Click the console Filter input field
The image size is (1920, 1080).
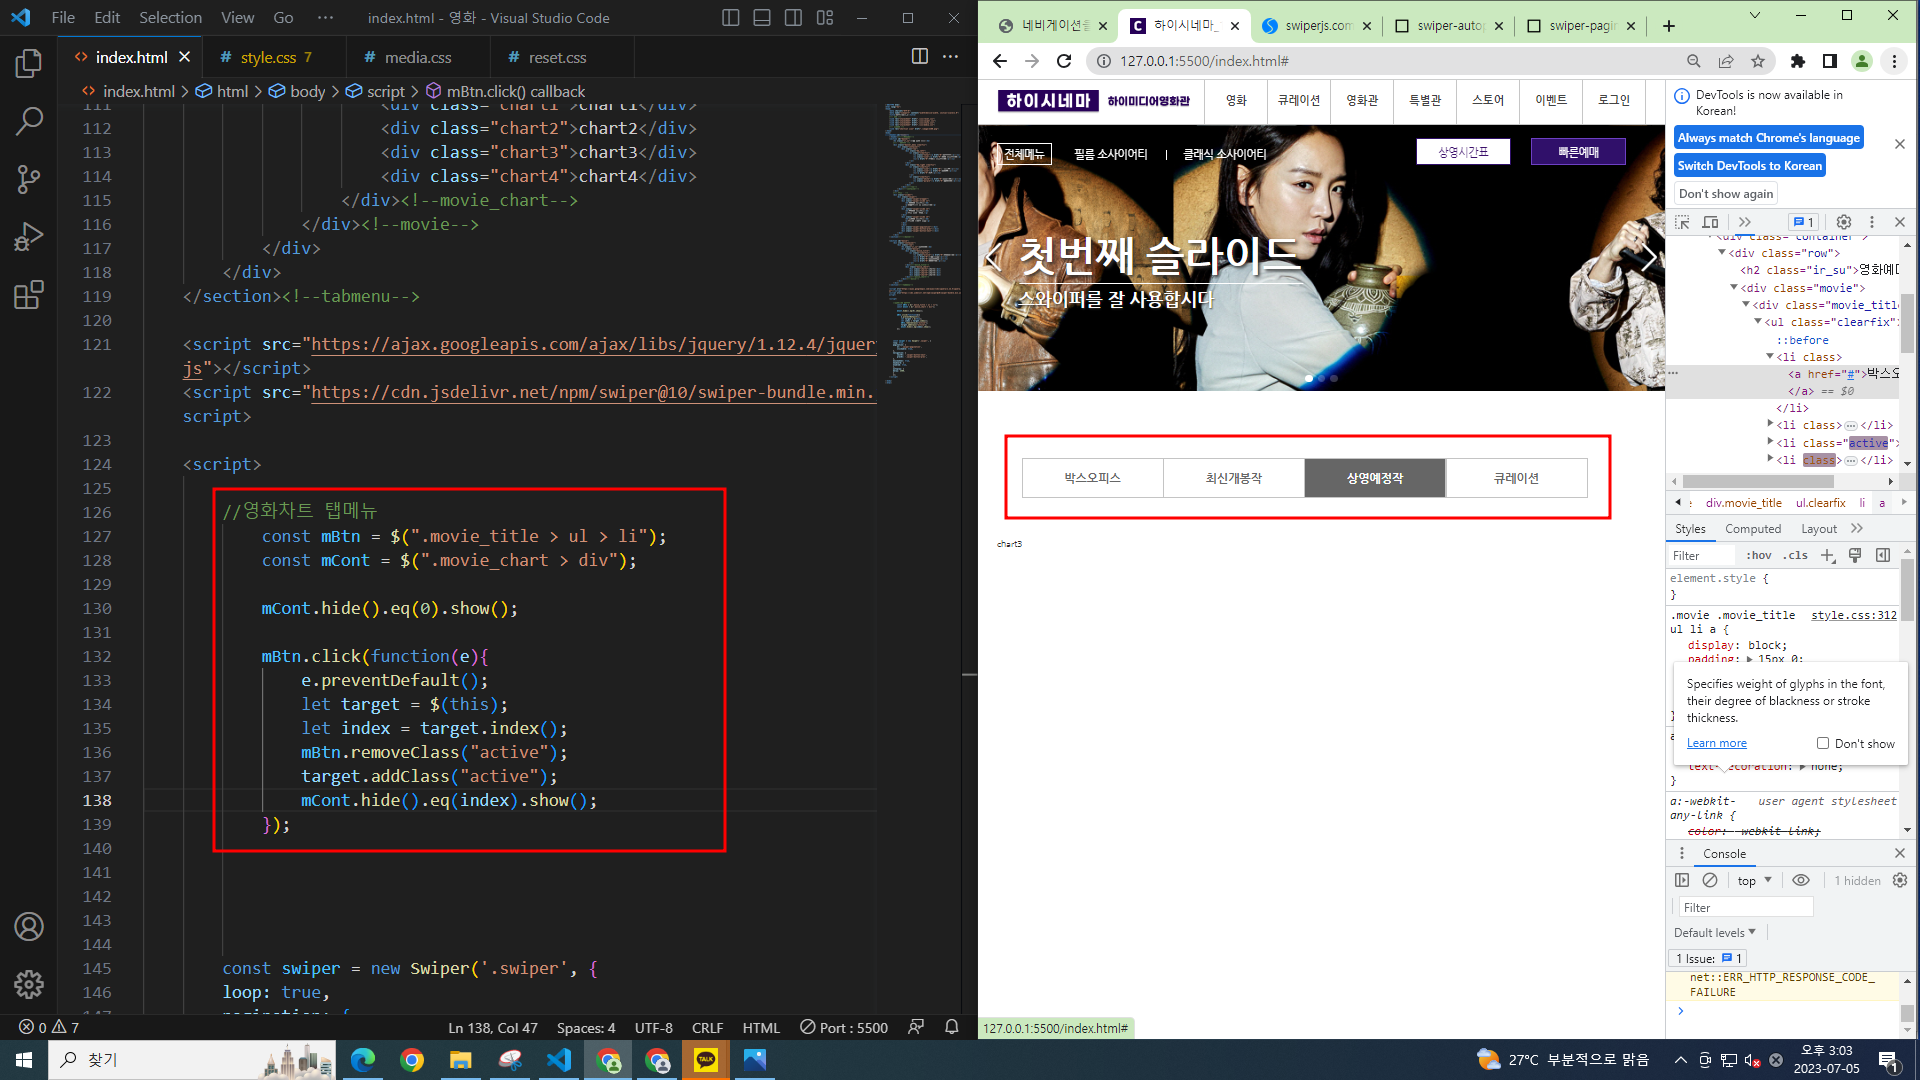[x=1745, y=907]
